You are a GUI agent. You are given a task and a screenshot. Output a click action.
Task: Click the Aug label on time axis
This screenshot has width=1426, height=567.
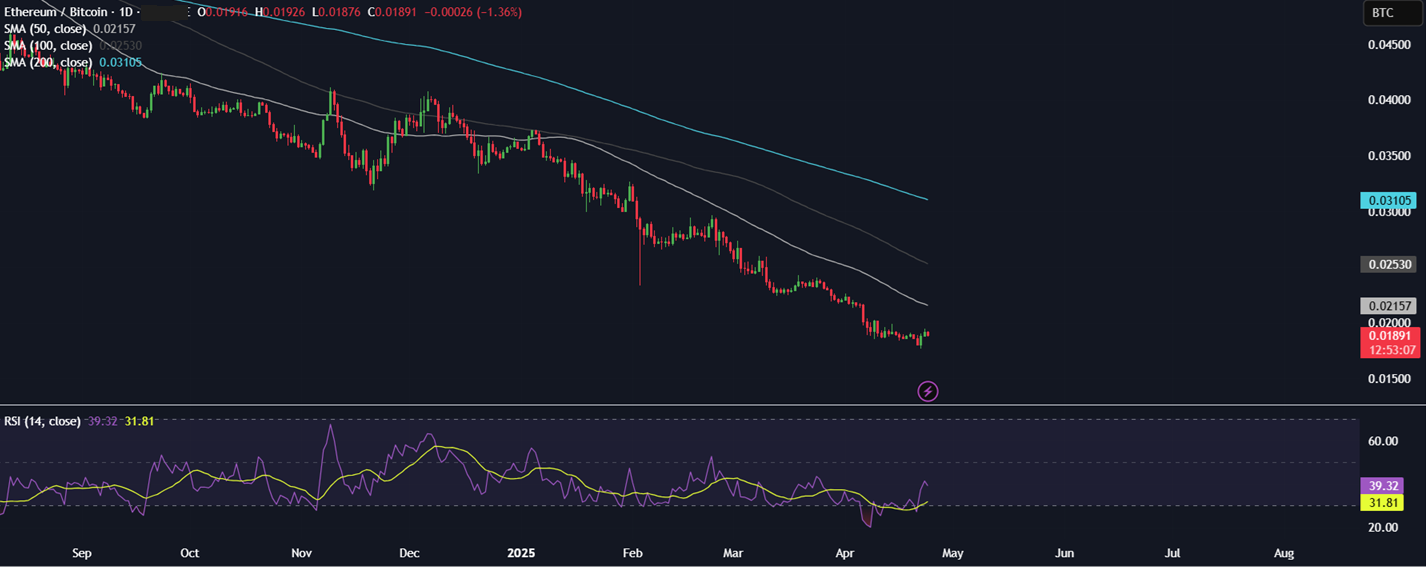(1284, 553)
